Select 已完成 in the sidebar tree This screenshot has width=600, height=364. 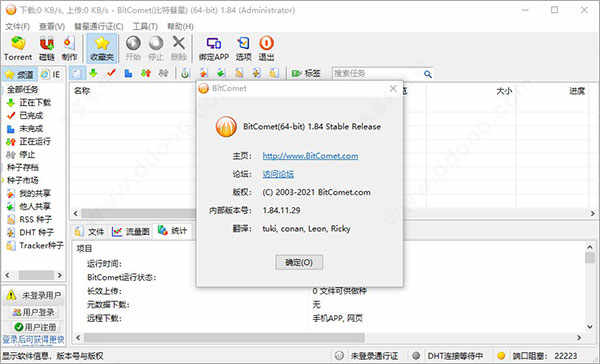click(31, 115)
